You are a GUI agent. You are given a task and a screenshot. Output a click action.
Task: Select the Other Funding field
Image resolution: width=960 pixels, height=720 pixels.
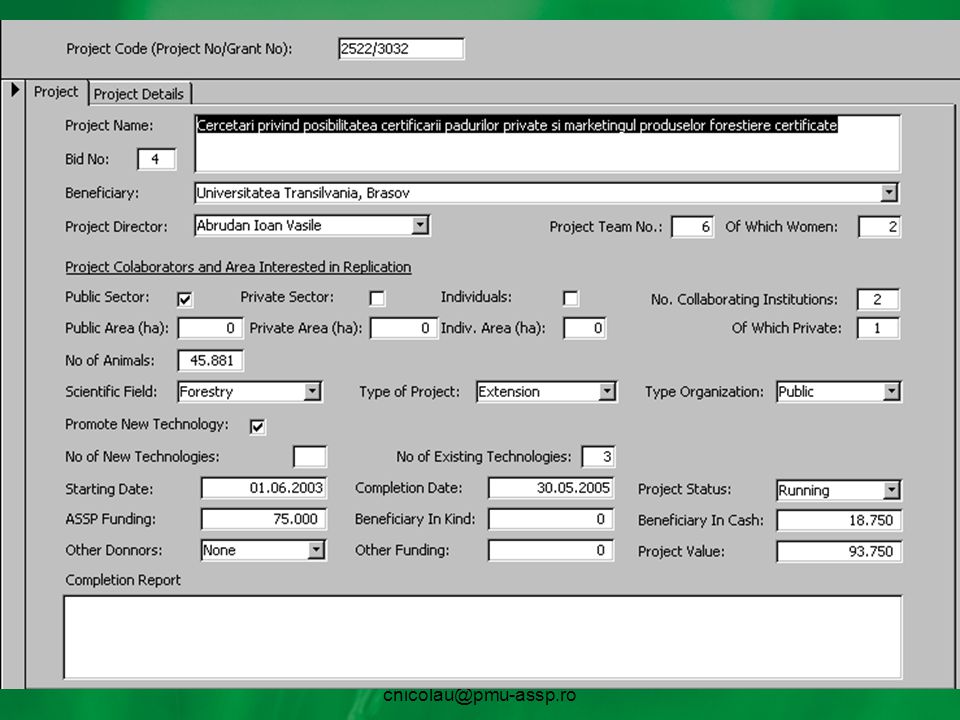click(x=551, y=550)
